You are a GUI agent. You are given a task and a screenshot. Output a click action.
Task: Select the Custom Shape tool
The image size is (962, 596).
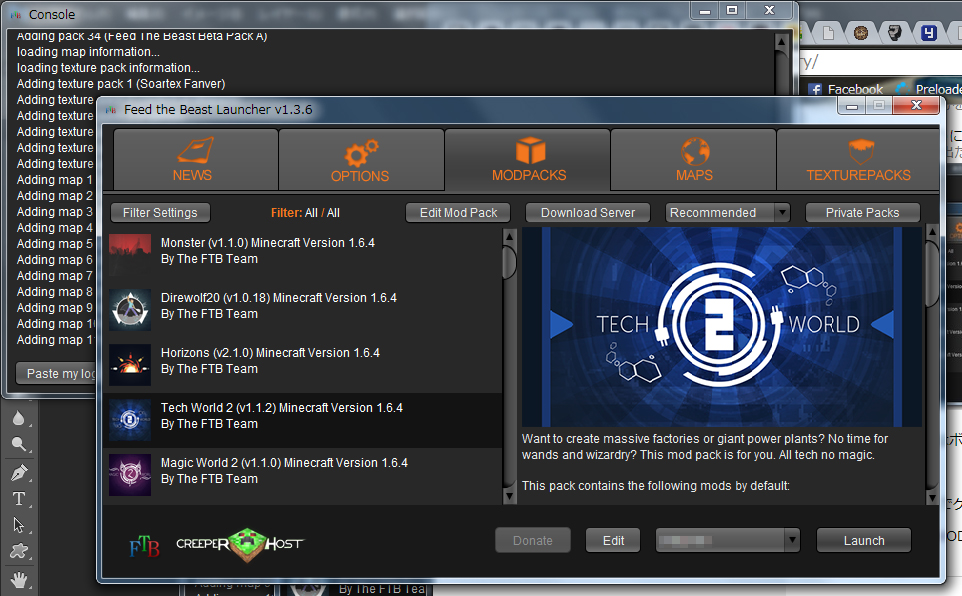pos(19,552)
